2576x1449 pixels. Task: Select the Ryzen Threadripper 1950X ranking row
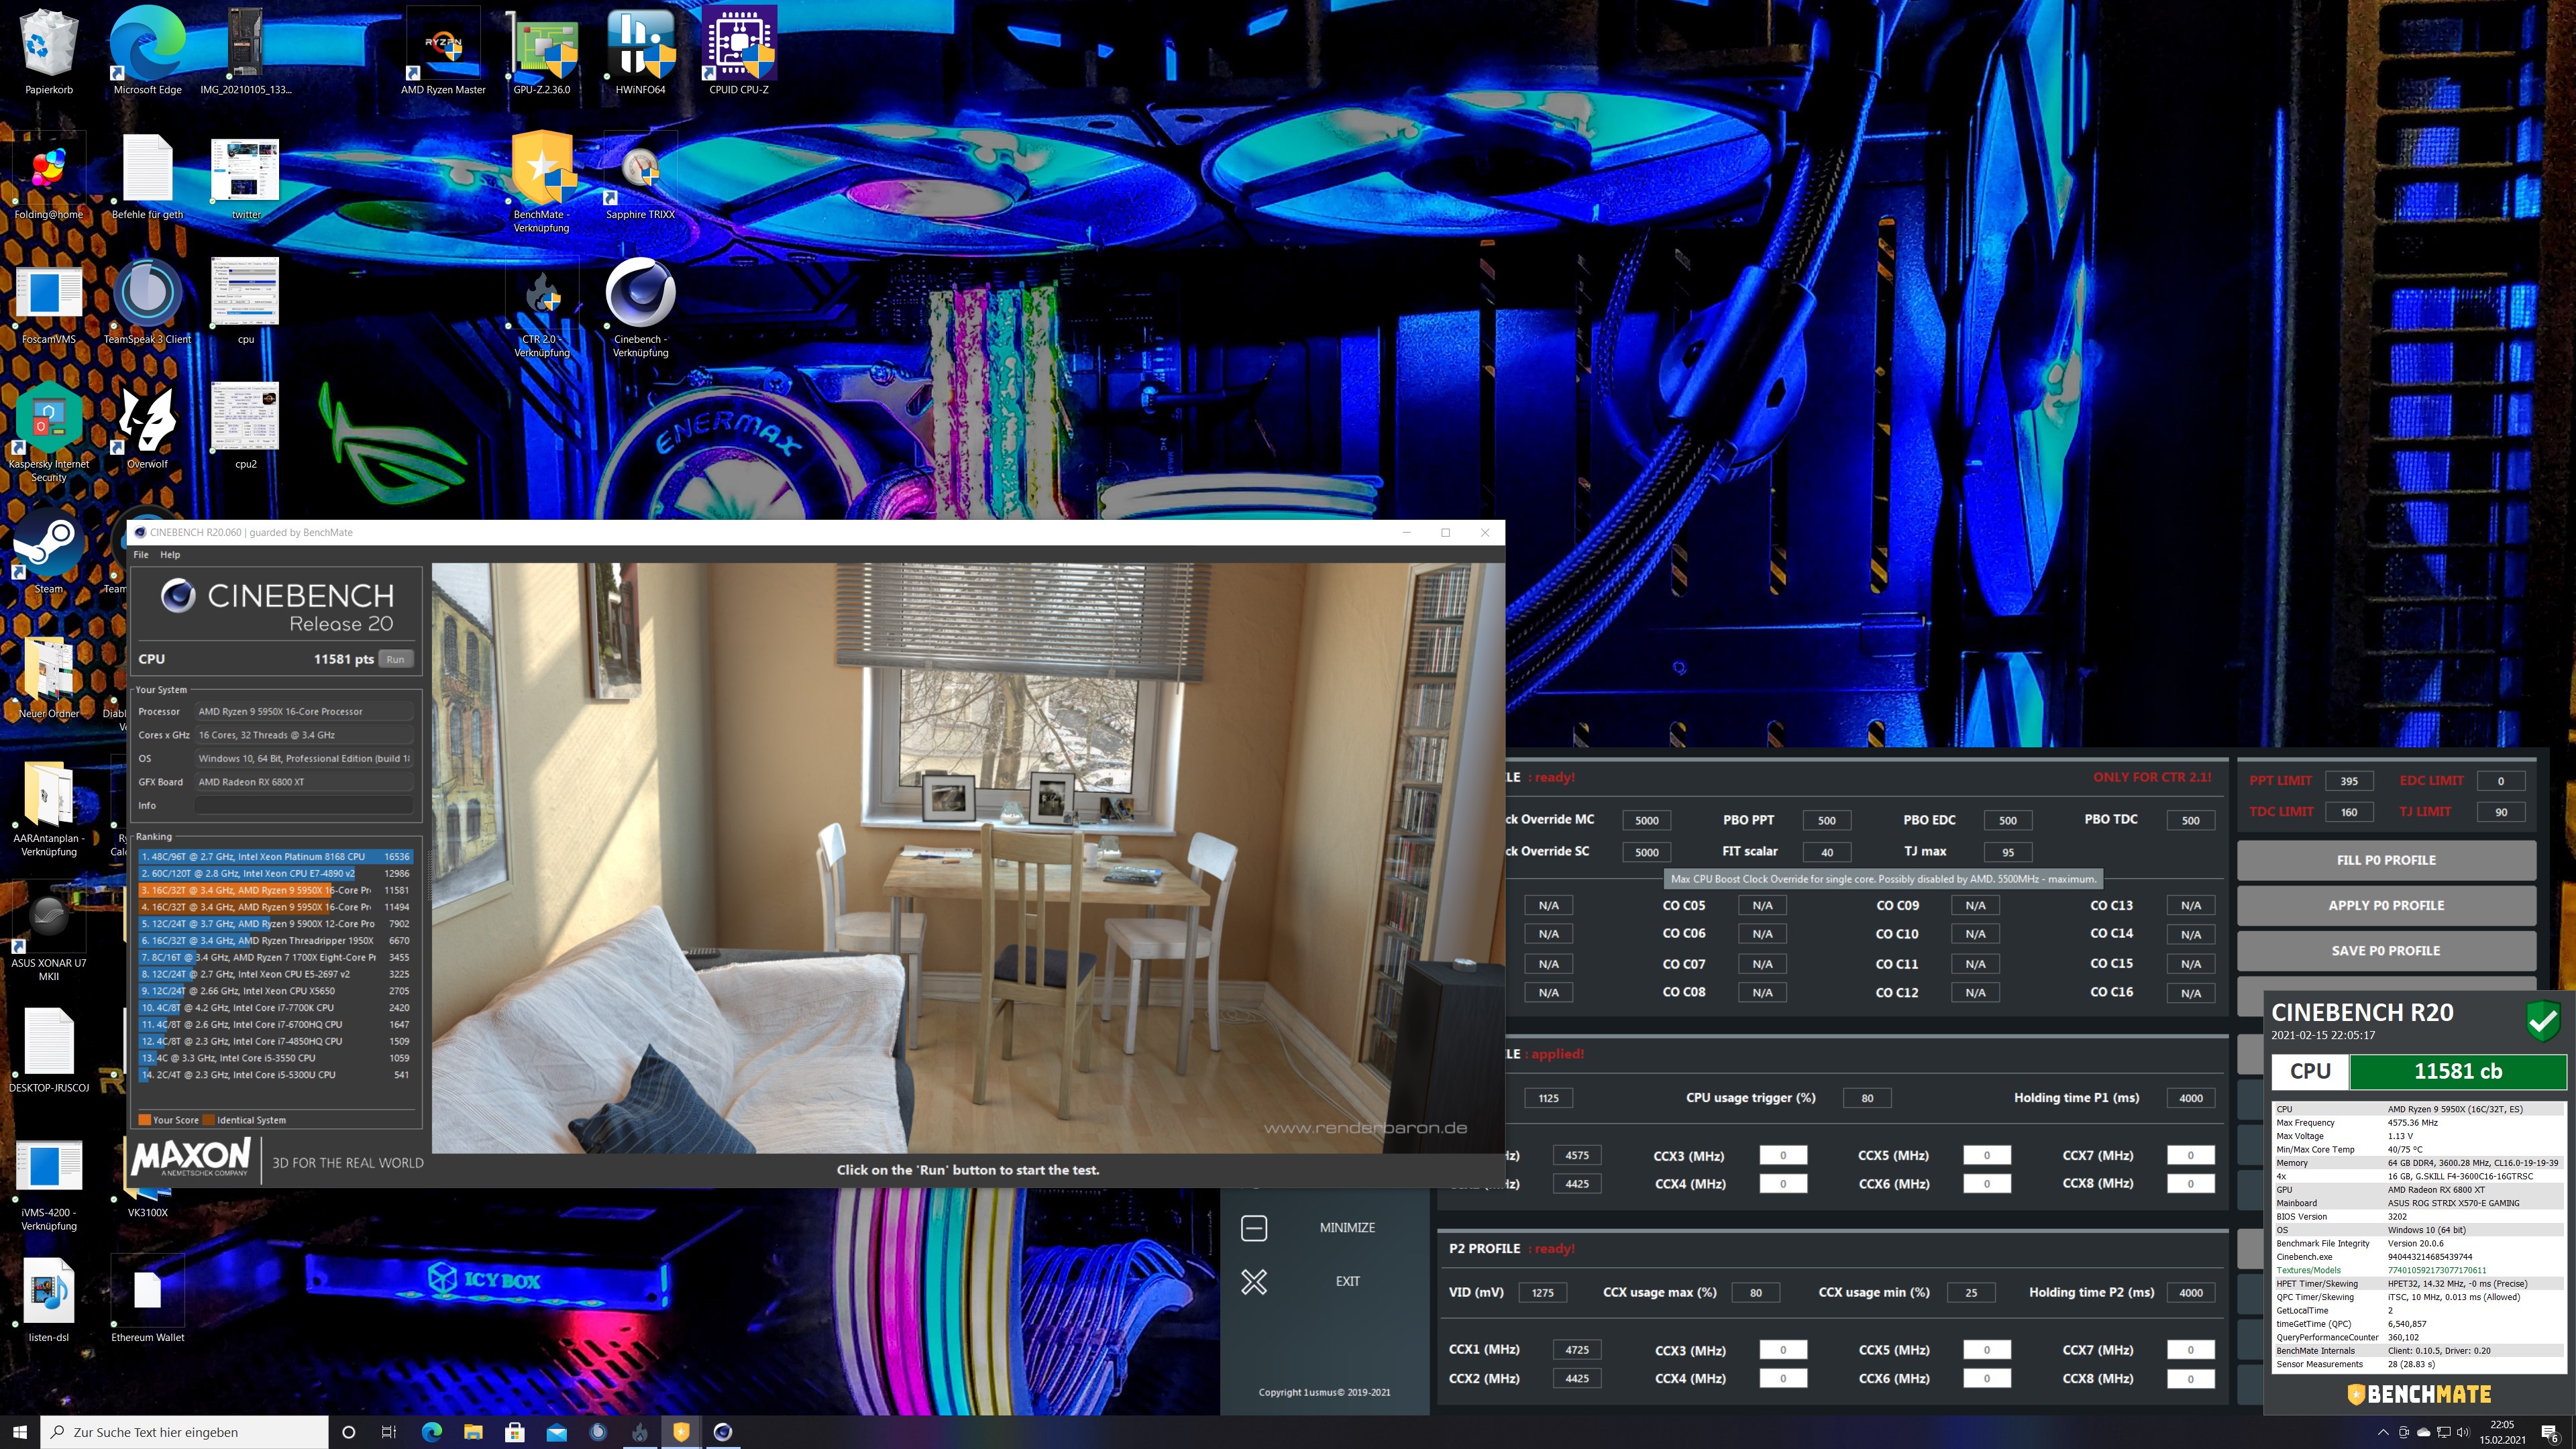[276, 940]
